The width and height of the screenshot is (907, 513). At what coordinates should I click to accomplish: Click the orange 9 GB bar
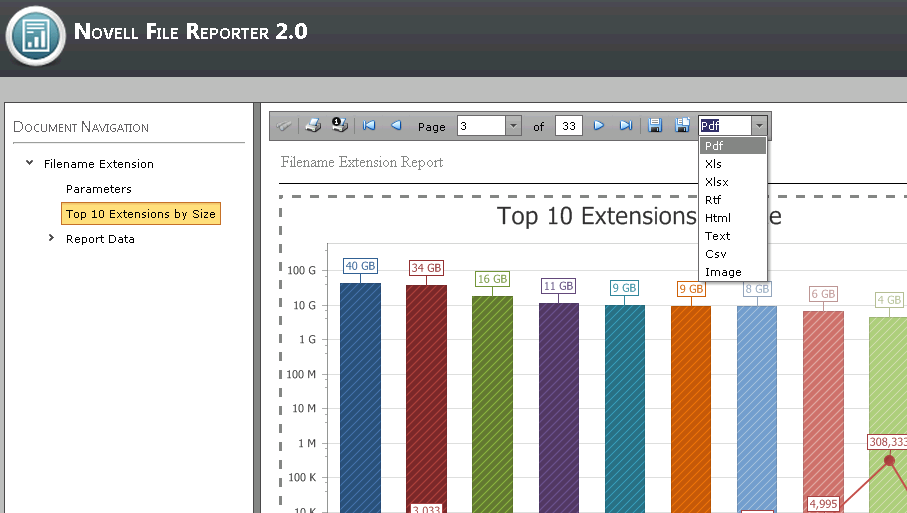point(691,409)
